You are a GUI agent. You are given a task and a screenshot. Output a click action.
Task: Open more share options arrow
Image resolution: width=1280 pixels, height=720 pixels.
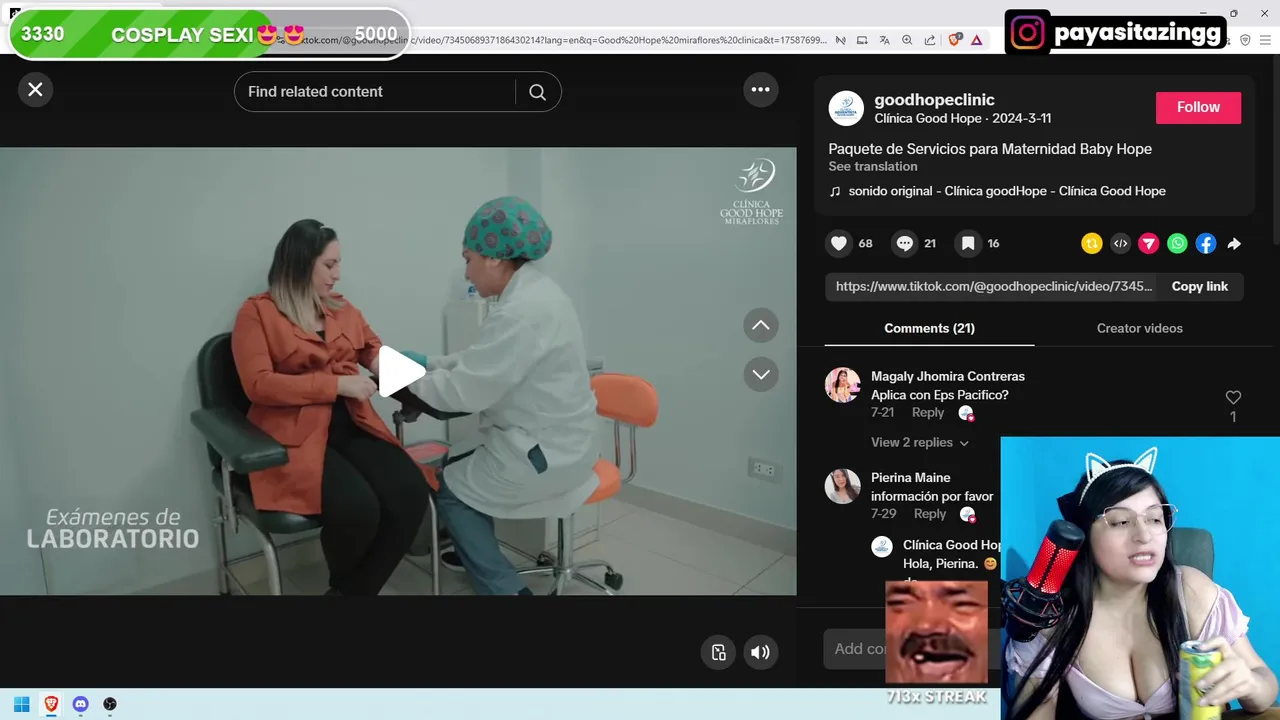[x=1234, y=243]
